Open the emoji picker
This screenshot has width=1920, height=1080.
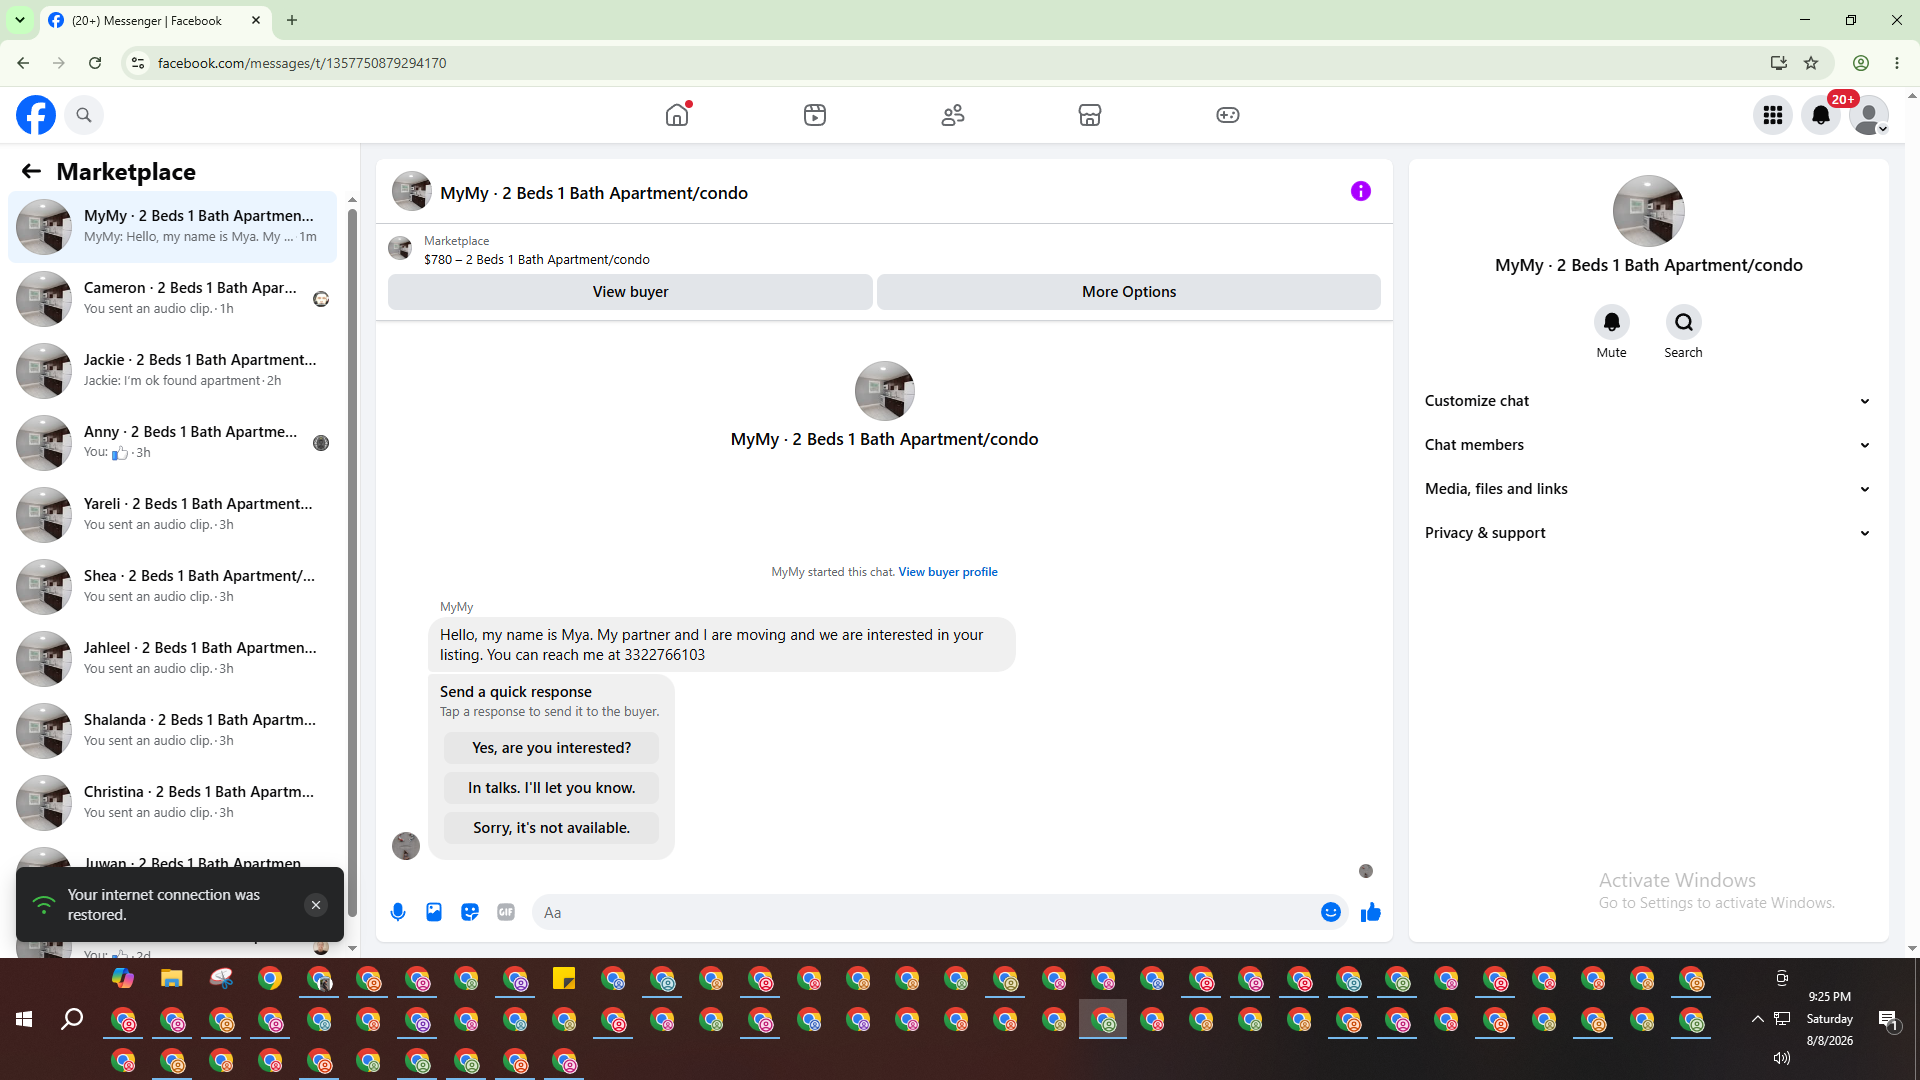coord(1331,912)
